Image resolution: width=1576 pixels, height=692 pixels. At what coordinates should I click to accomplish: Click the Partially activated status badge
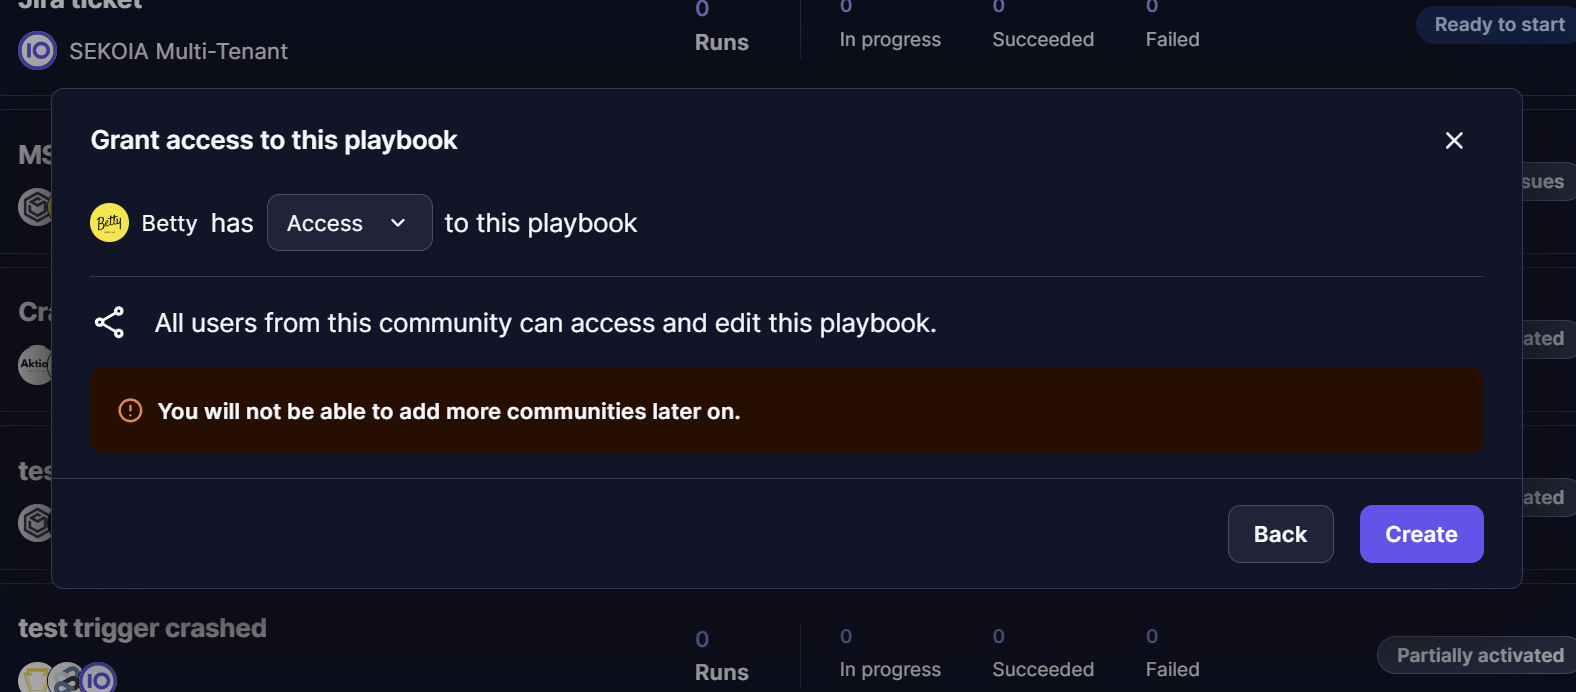point(1476,655)
